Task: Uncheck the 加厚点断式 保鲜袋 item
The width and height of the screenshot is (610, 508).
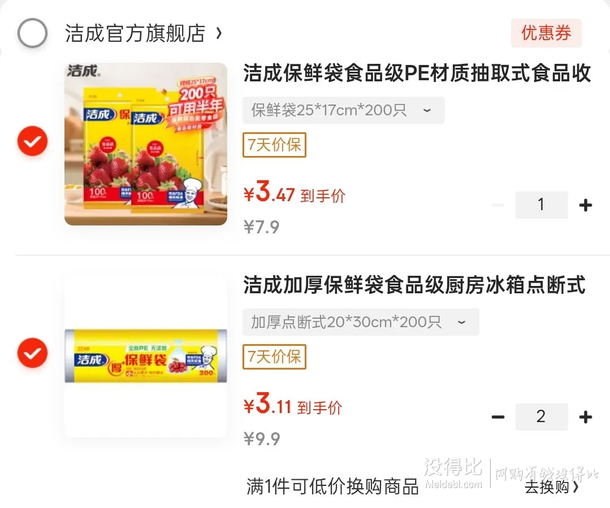Action: 32,353
